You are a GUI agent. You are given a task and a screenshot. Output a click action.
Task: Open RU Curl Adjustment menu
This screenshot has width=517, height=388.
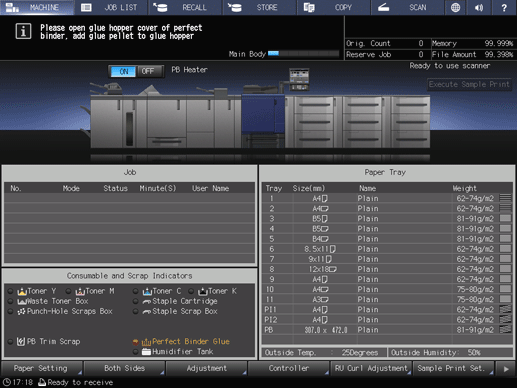click(x=371, y=368)
